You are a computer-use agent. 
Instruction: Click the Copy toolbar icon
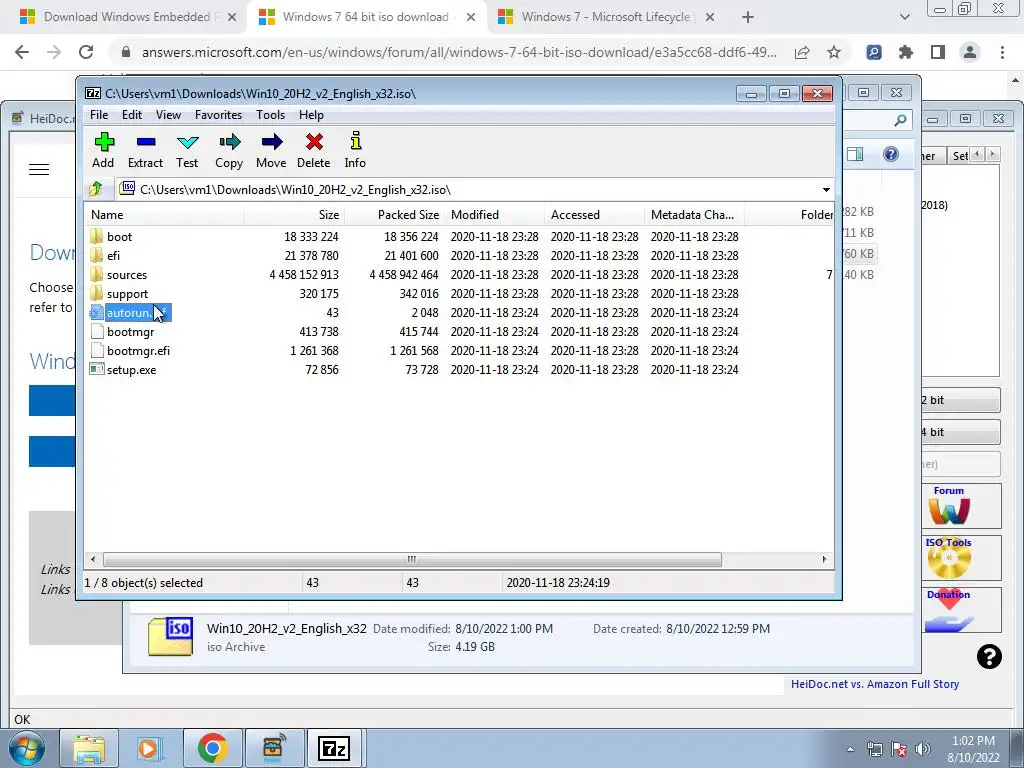(229, 142)
